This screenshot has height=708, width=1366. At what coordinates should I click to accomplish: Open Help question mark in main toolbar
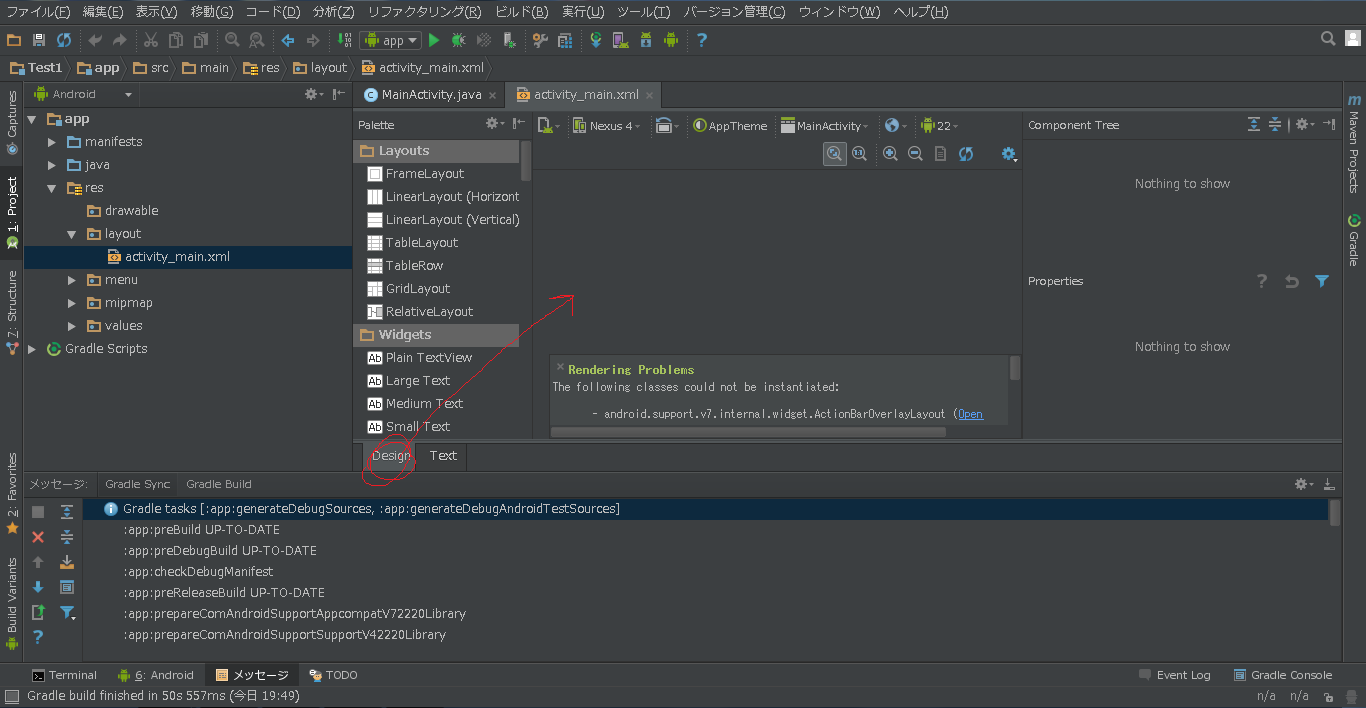click(x=702, y=40)
